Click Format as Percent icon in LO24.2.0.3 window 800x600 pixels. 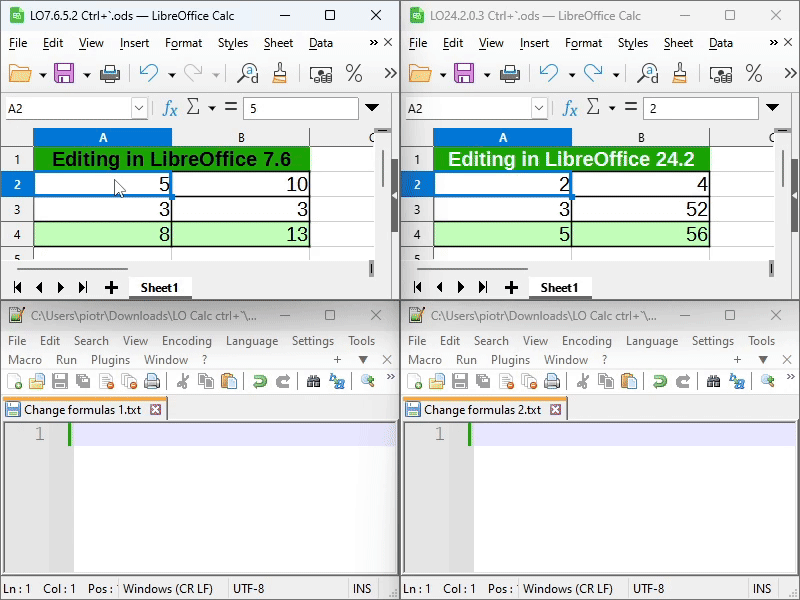[754, 73]
